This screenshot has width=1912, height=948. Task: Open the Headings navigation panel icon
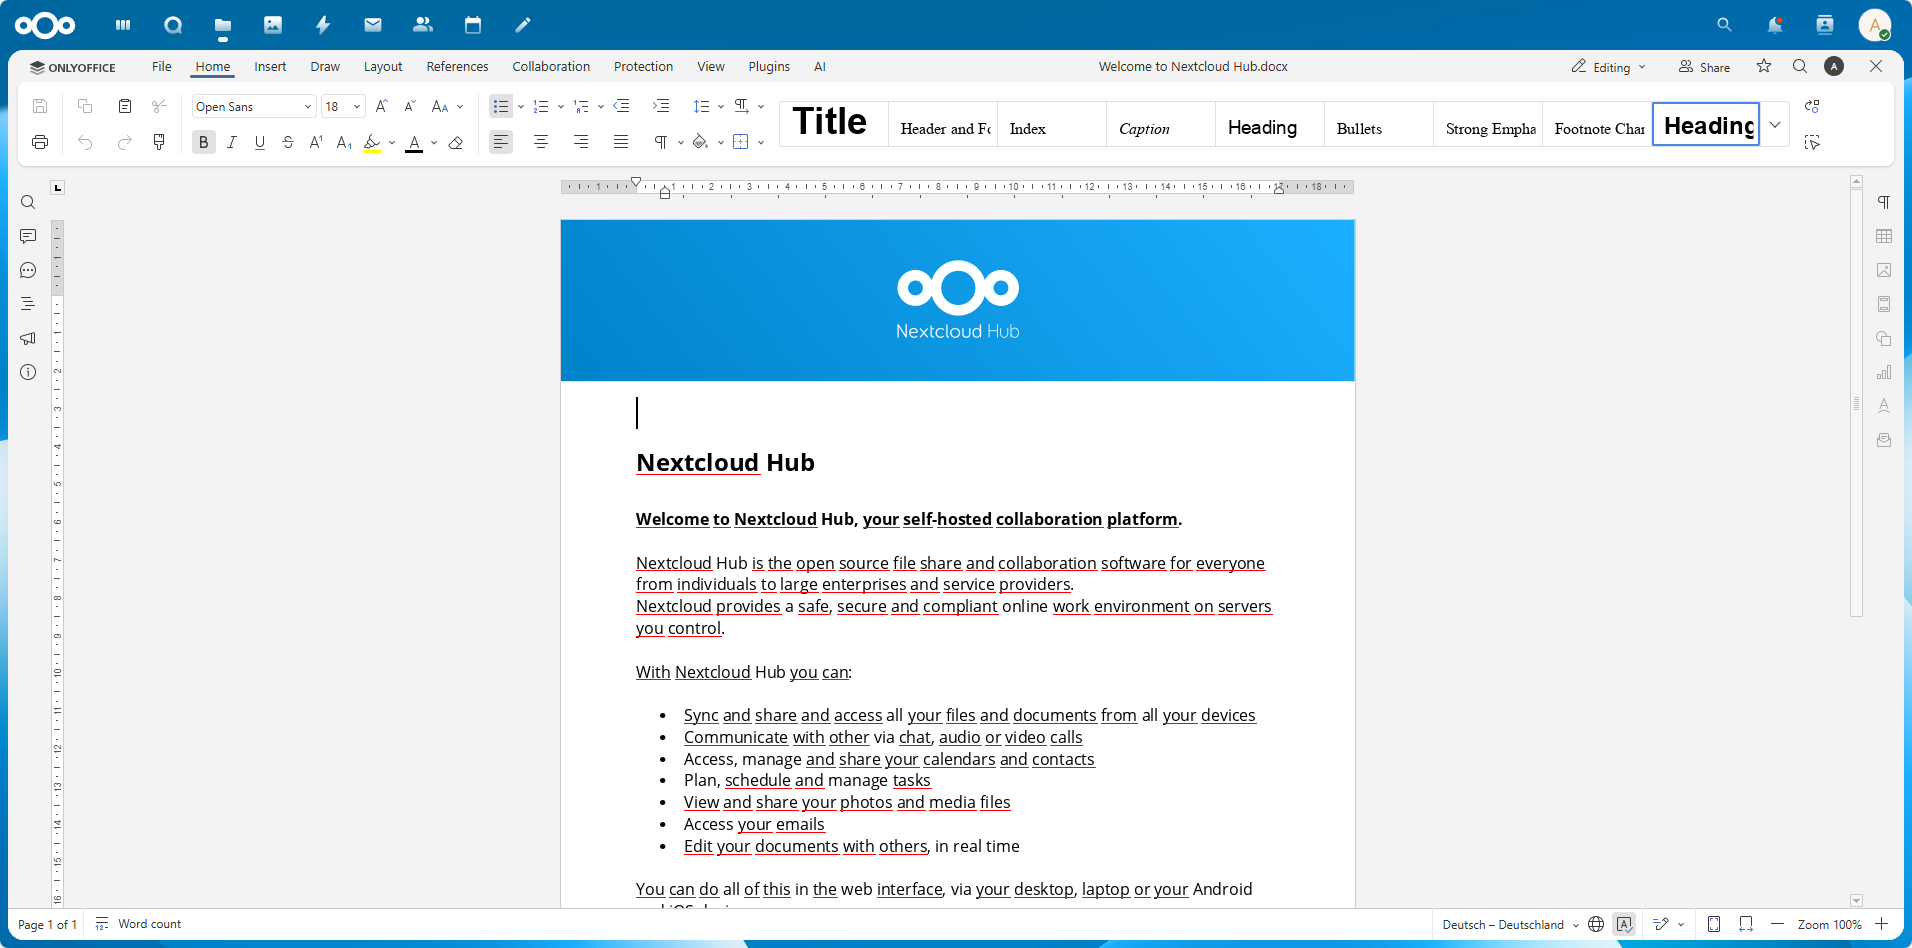point(28,304)
